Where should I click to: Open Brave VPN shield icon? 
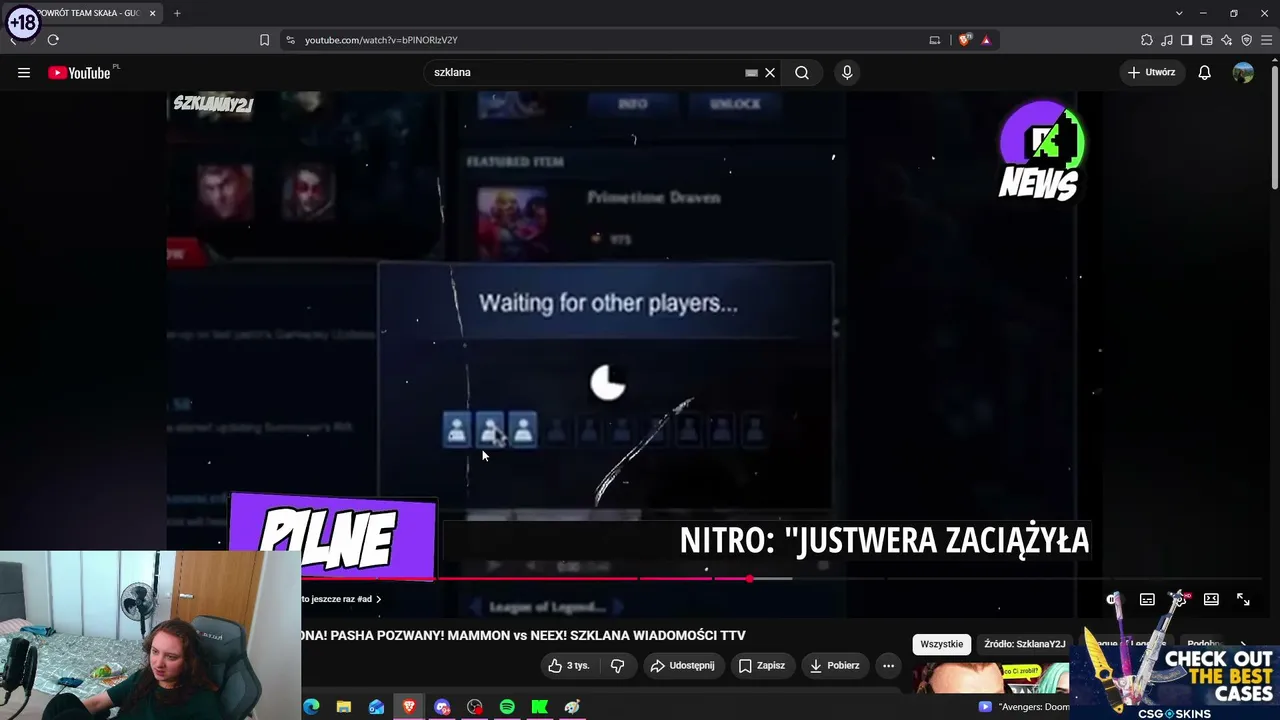(1247, 40)
